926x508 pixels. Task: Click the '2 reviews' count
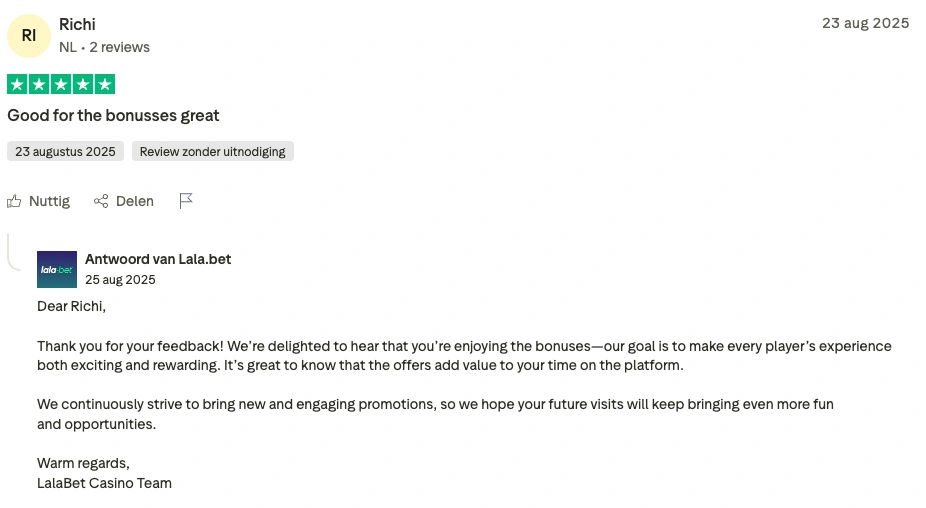coord(119,47)
